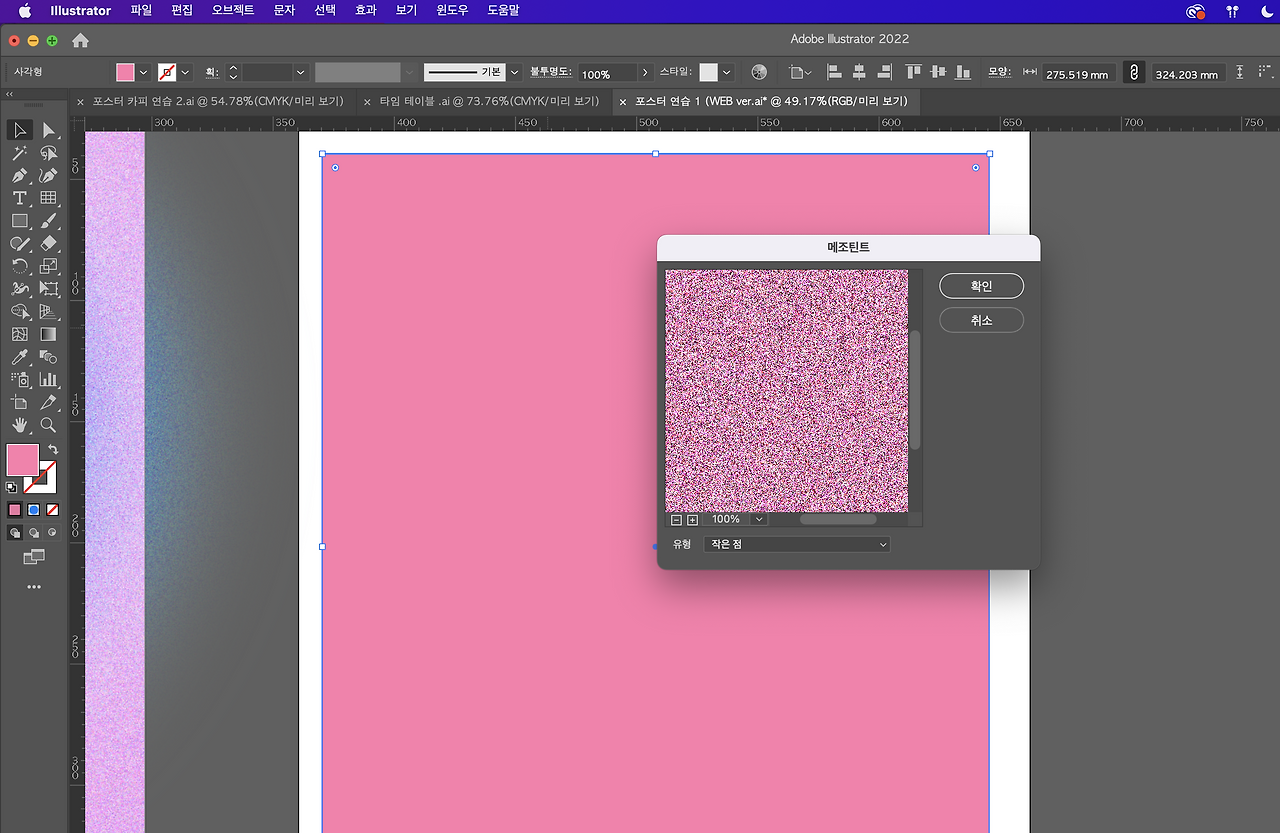Screen dimensions: 1280x833
Task: Zoom in the Mezzotint preview
Action: coord(692,520)
